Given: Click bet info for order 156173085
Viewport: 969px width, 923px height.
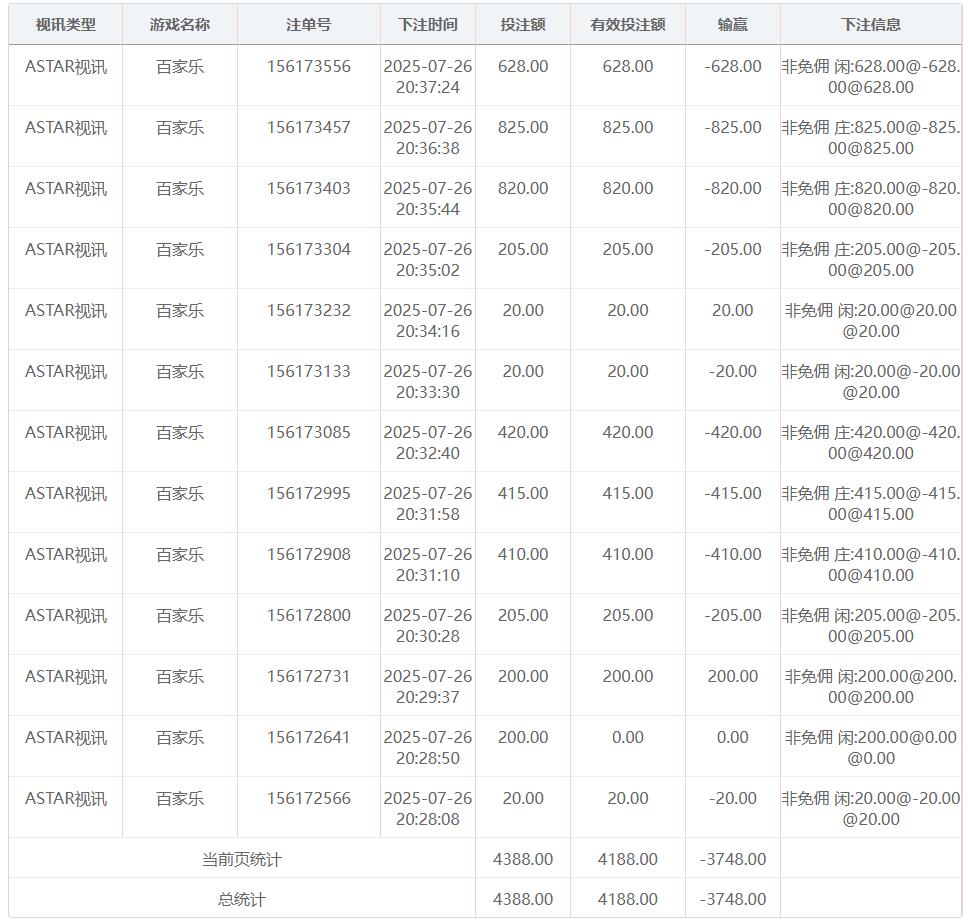Looking at the screenshot, I should tap(870, 442).
